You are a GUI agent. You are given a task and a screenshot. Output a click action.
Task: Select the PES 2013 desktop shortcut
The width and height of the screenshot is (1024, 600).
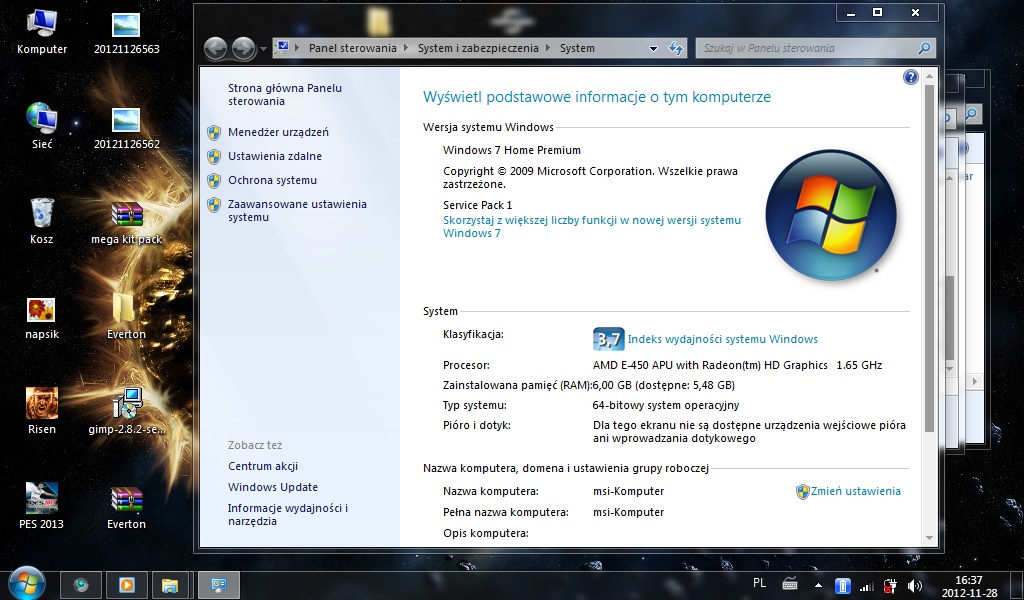42,507
